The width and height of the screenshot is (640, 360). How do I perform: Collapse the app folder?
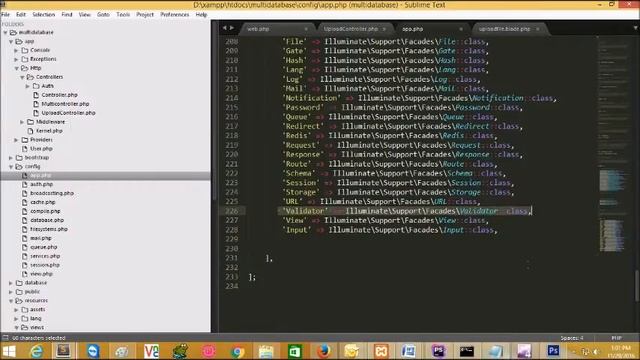tap(11, 41)
